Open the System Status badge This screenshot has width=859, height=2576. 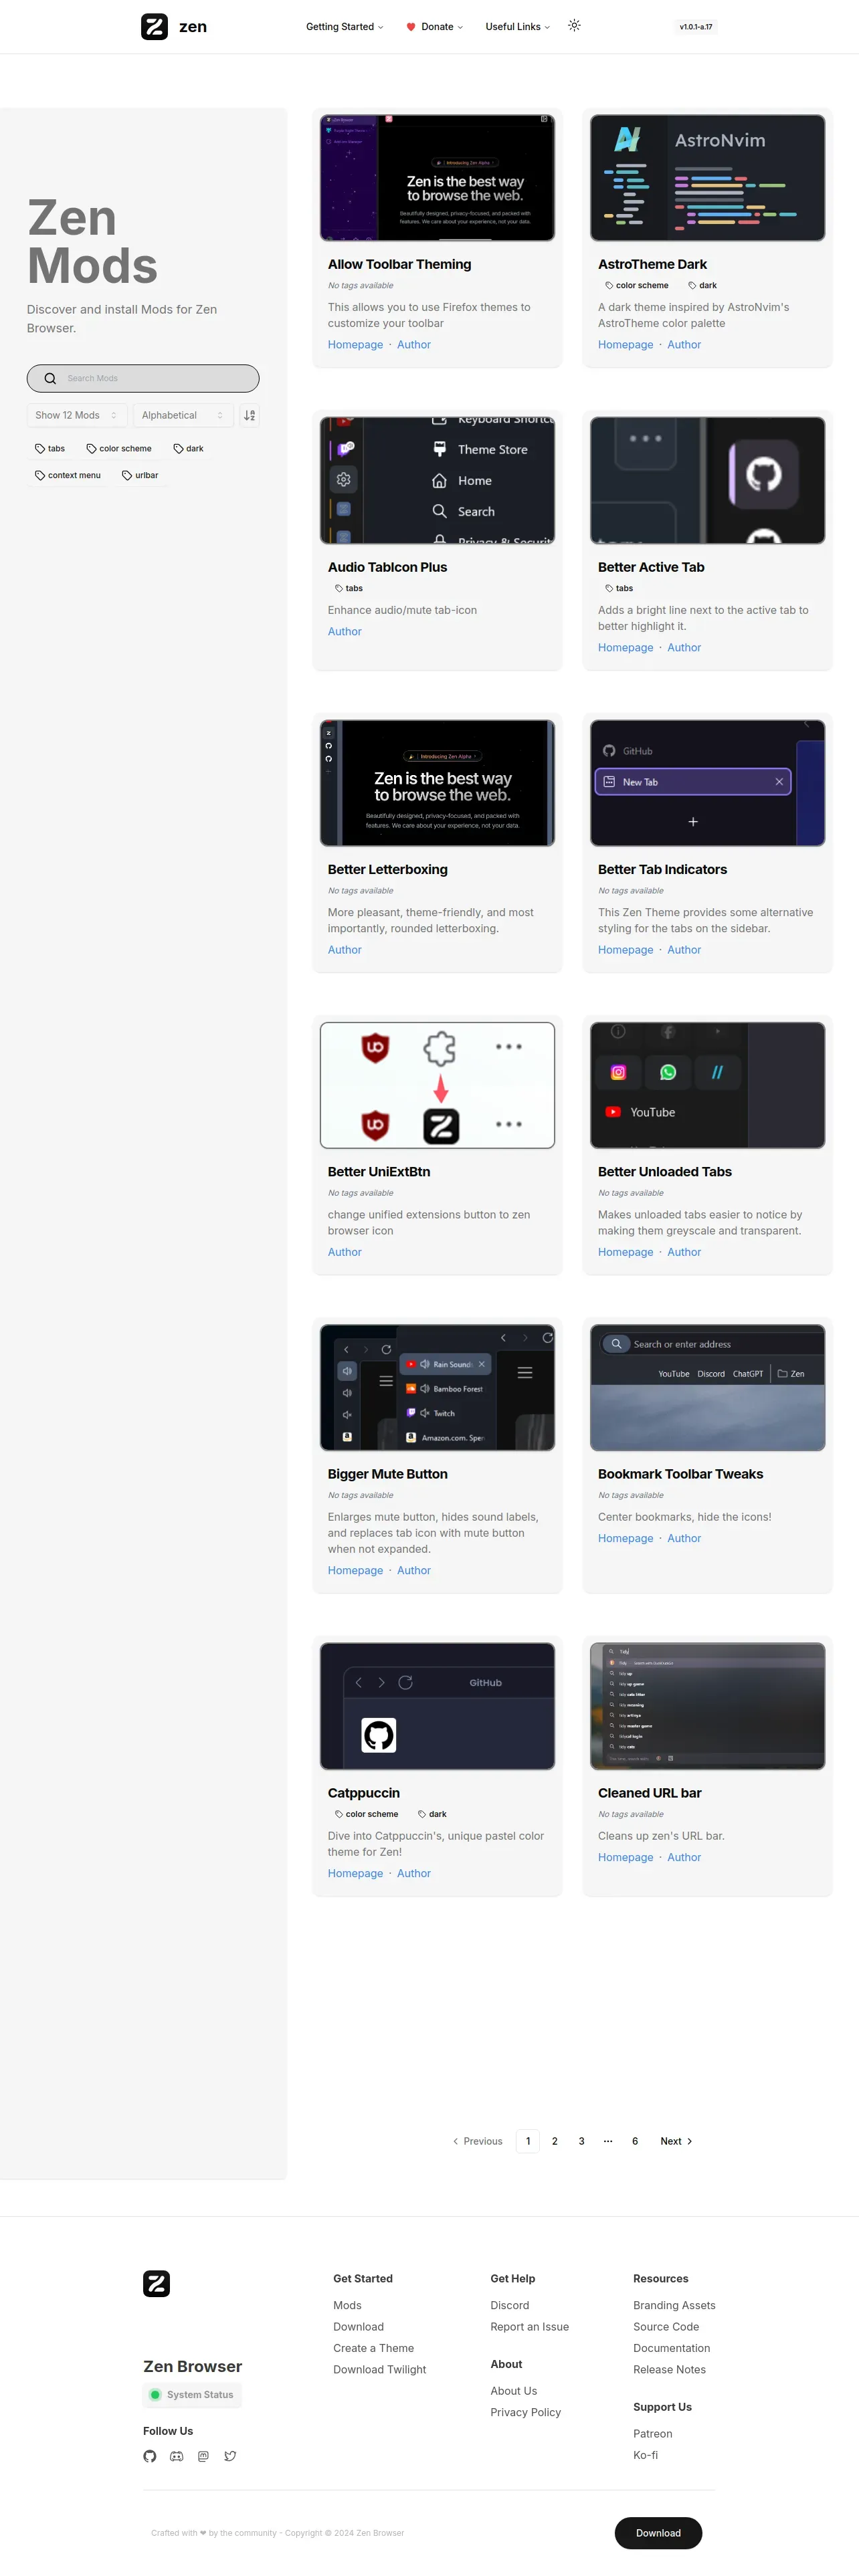click(x=192, y=2394)
